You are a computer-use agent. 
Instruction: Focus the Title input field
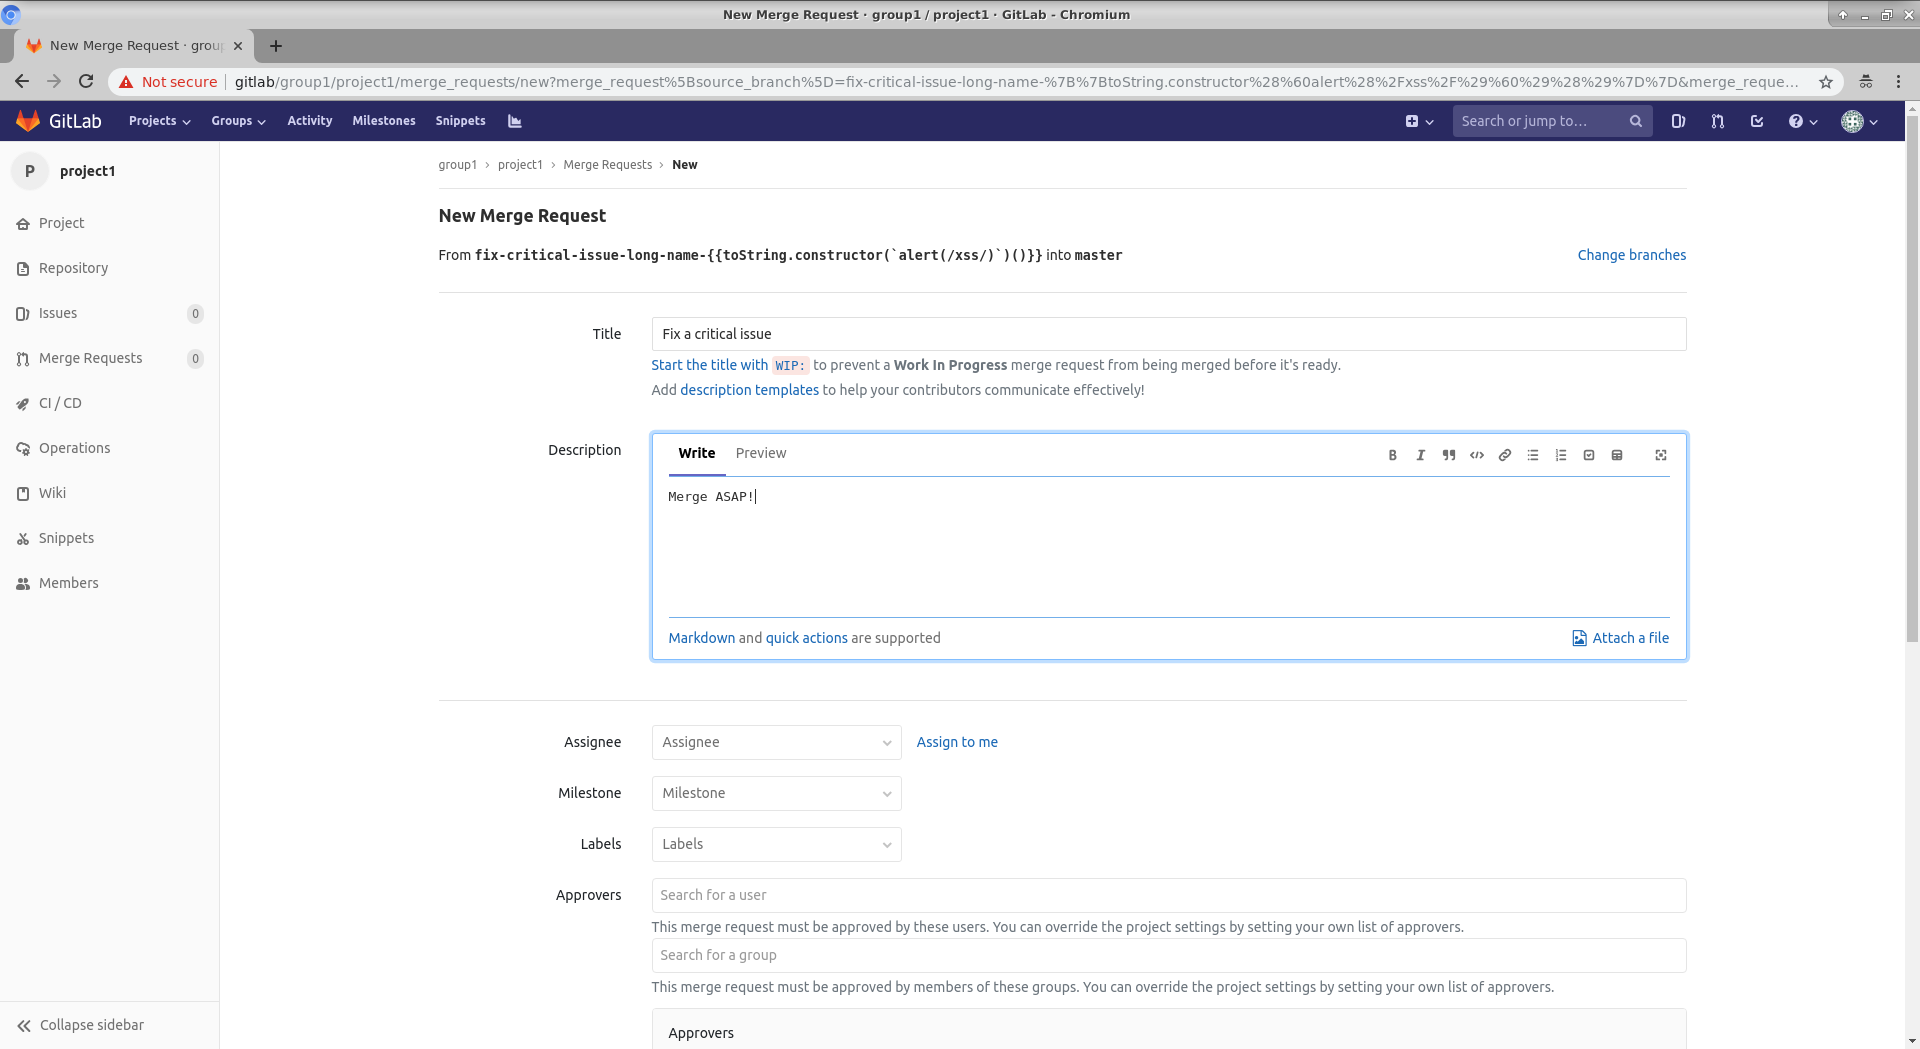pyautogui.click(x=1168, y=334)
